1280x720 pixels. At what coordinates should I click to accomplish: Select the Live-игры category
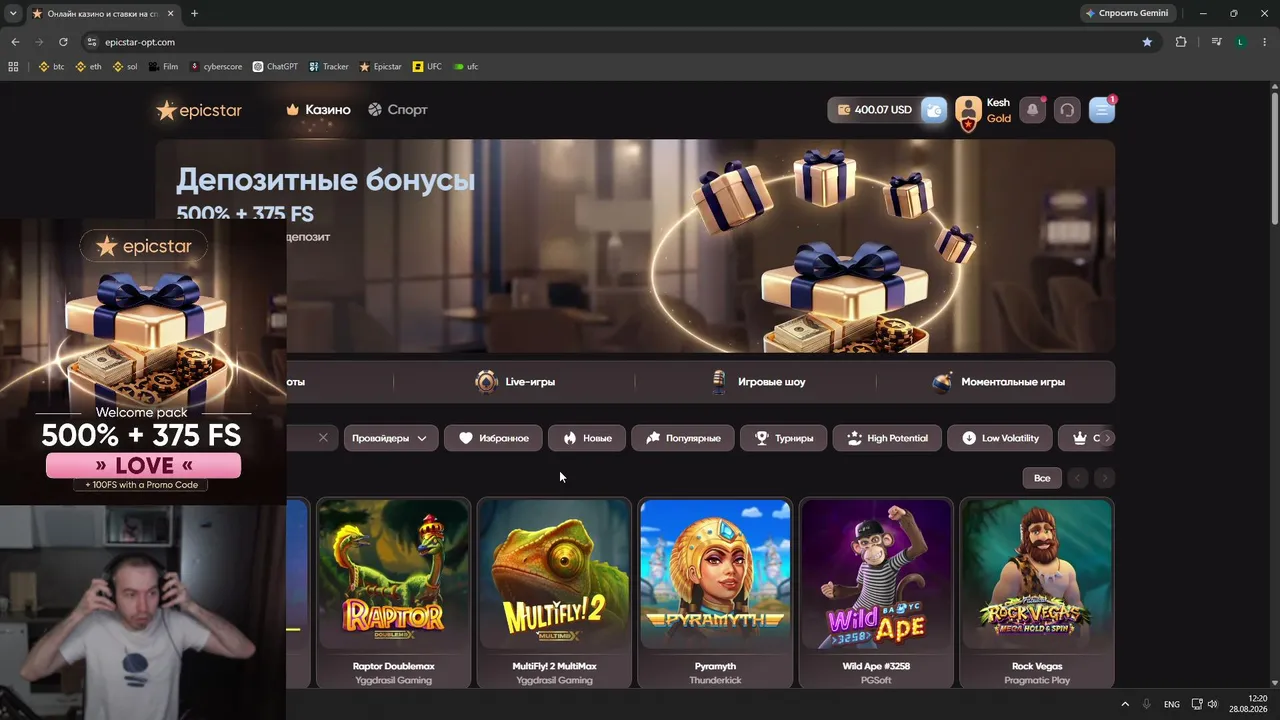tap(515, 382)
